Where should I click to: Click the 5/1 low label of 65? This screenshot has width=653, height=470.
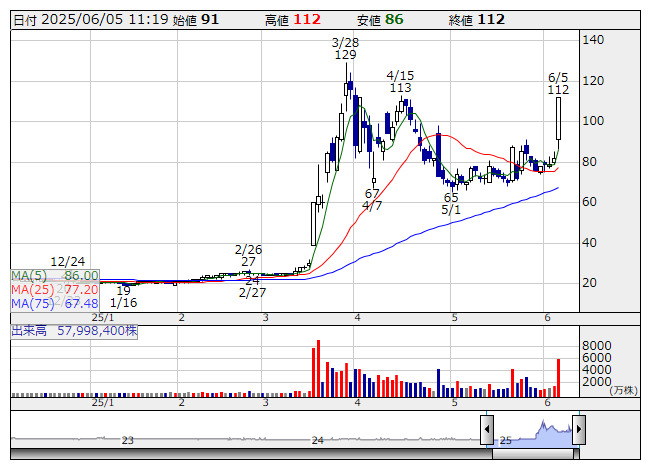tap(451, 204)
